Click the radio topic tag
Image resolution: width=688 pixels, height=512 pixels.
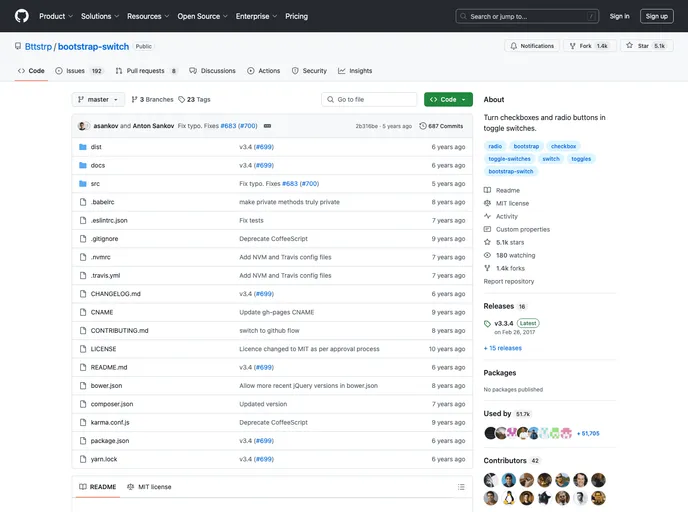point(495,146)
